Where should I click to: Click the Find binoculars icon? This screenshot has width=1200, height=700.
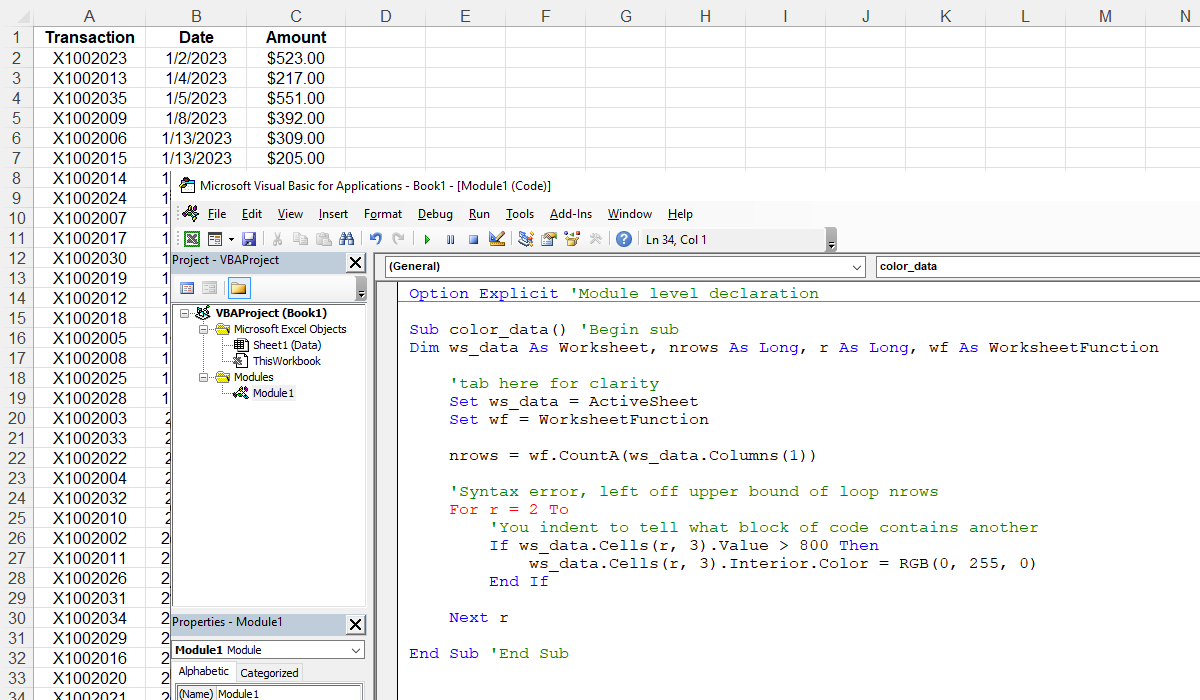(346, 239)
